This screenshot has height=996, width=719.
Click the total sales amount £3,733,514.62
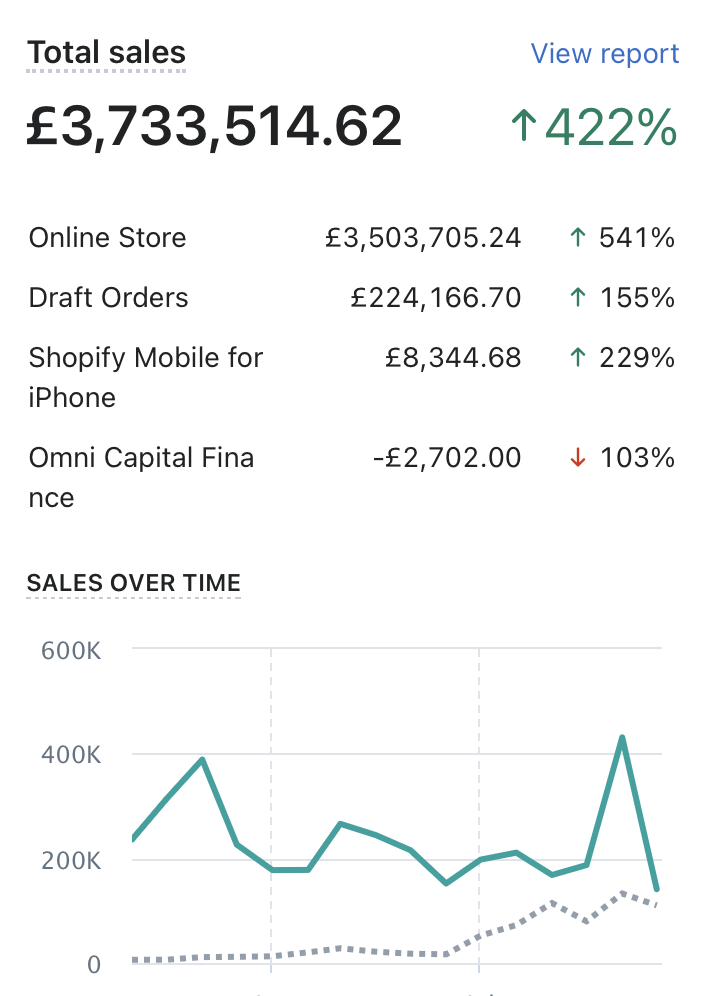coord(214,127)
